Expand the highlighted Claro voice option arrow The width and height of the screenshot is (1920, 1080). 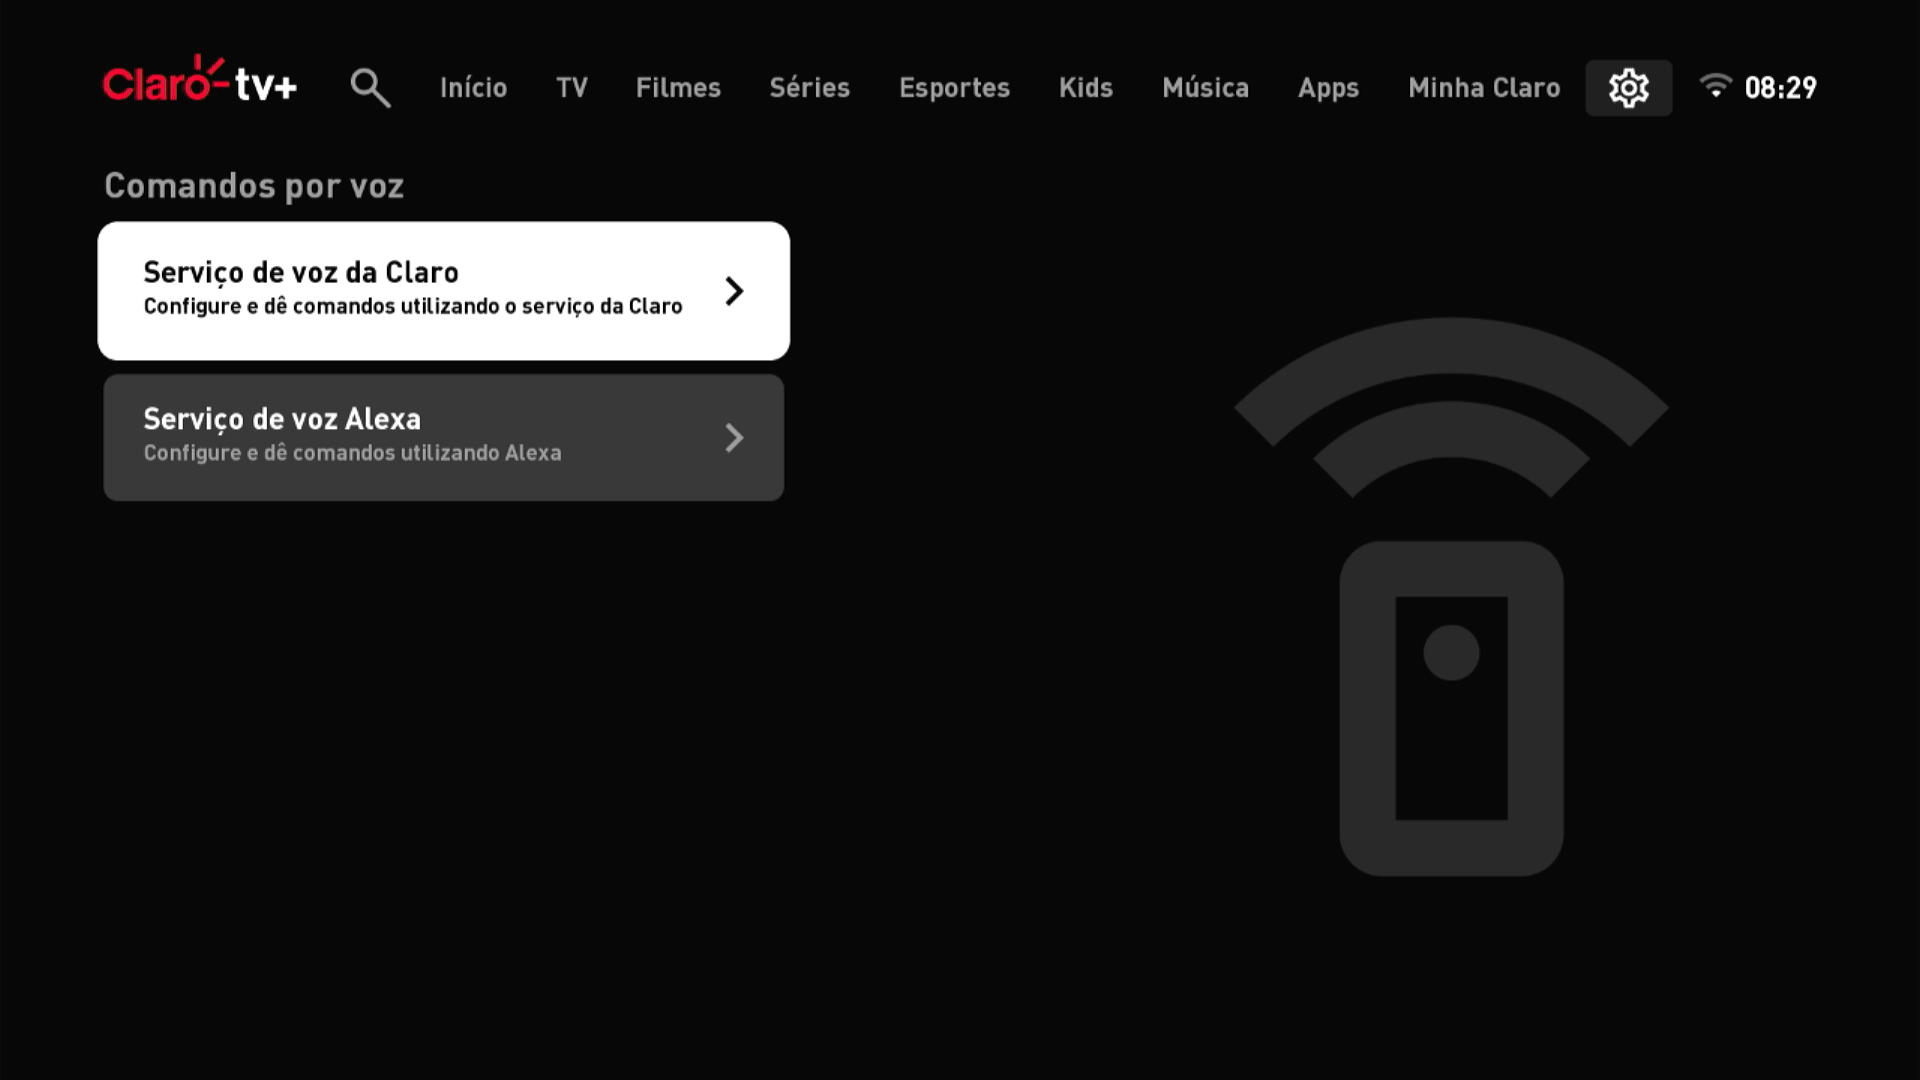click(735, 290)
